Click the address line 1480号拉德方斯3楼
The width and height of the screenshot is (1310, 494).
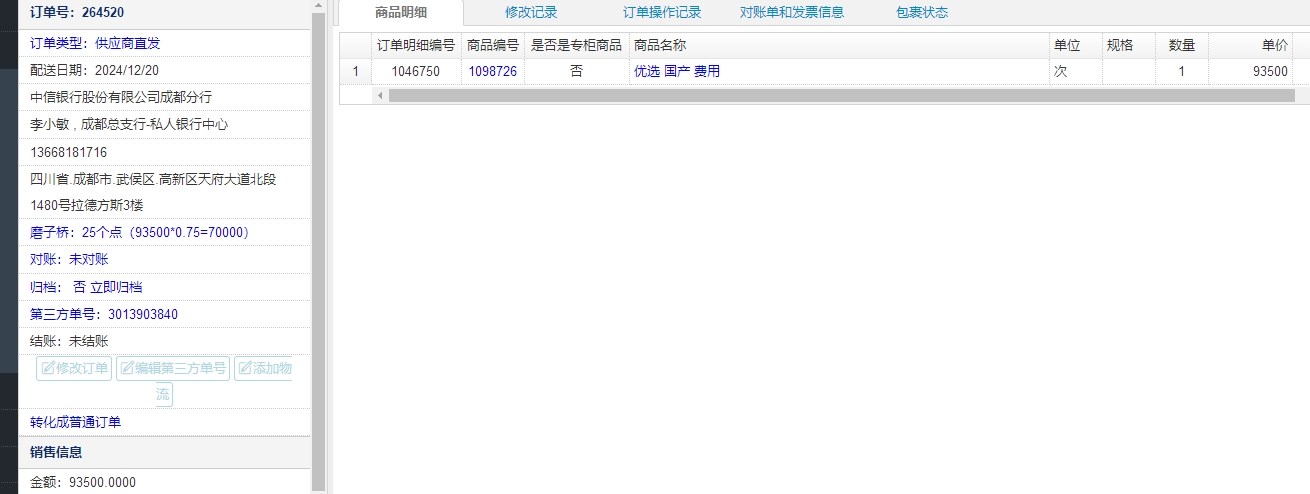pos(87,204)
